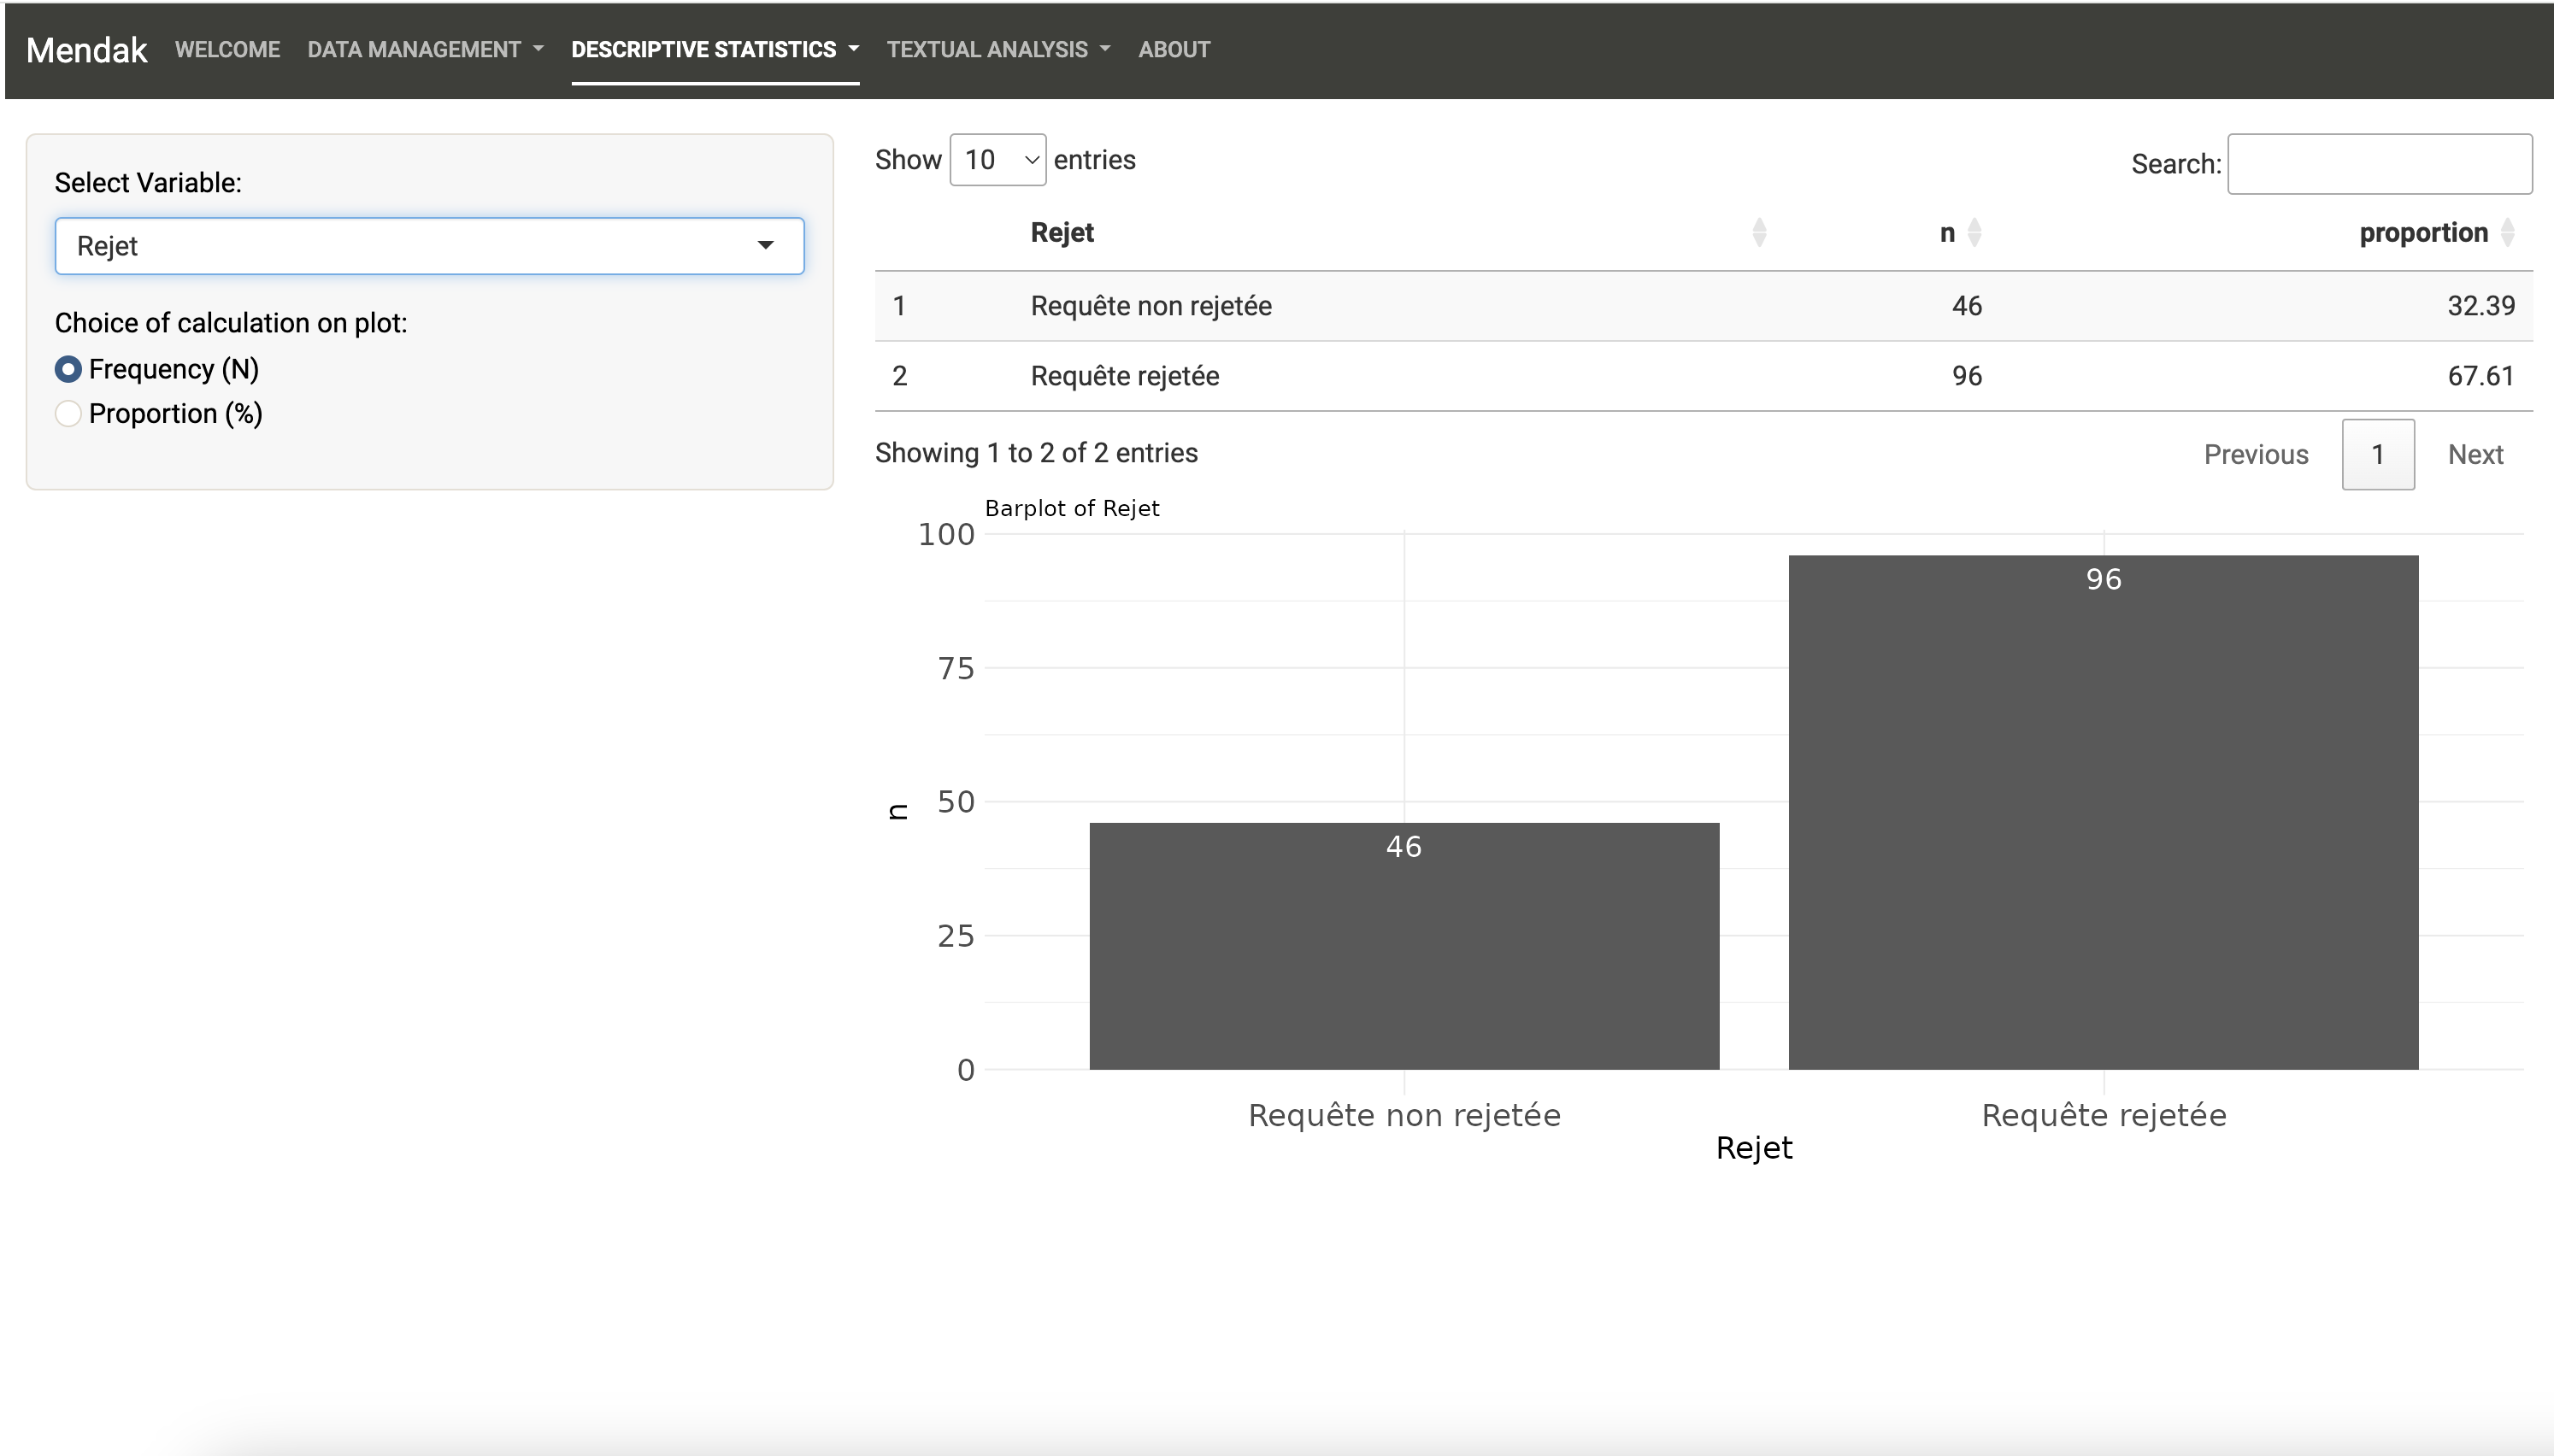Screen dimensions: 2554x1456
Task: Sort table by proportion column arrows
Action: click(x=2507, y=233)
